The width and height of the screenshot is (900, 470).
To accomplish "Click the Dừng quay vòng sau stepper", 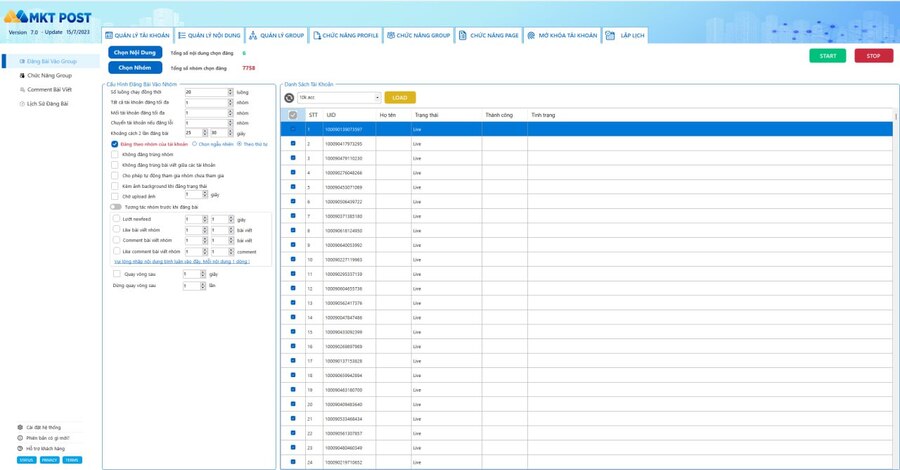I will [x=203, y=286].
